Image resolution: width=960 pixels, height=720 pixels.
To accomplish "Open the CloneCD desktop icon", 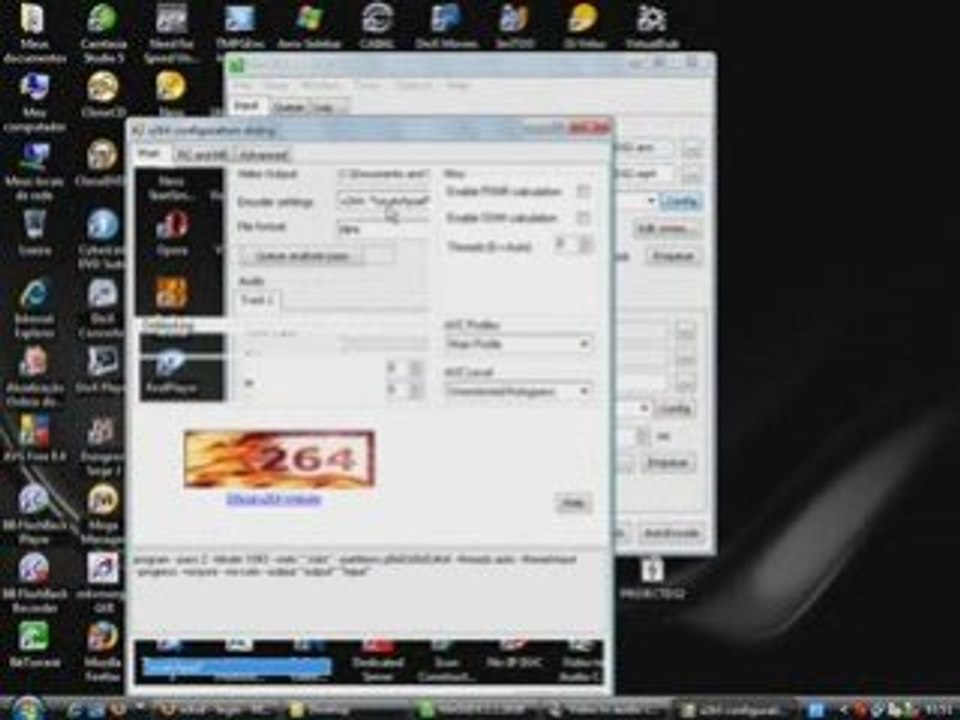I will [103, 95].
